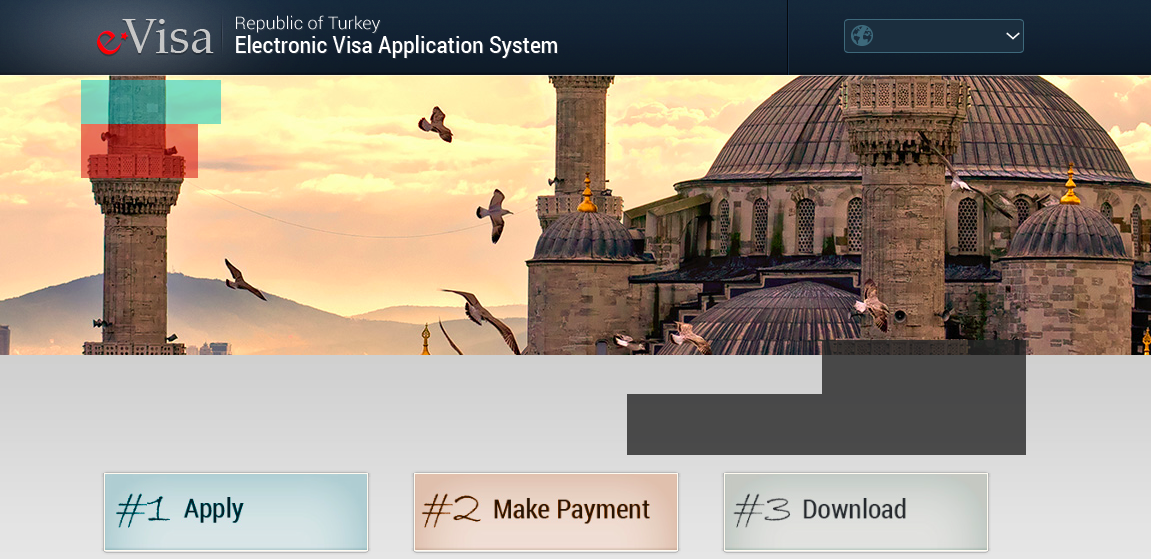
Task: Click the red e-Visa logo
Action: [x=155, y=37]
